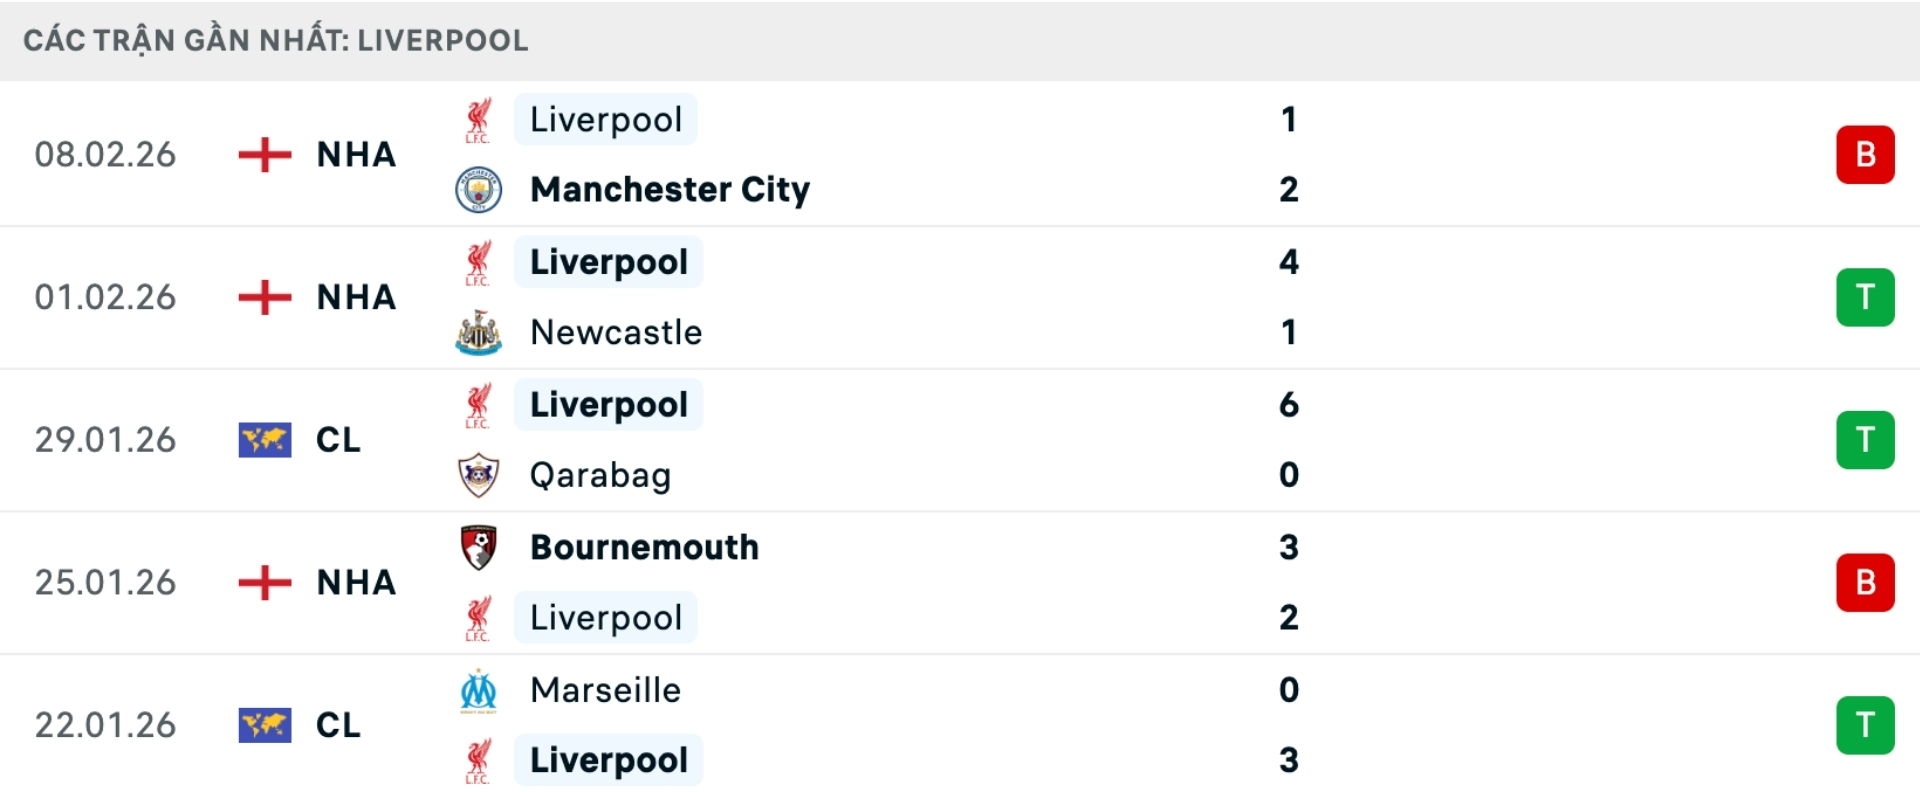Select the Manchester City logo
Image resolution: width=1920 pixels, height=792 pixels.
pos(480,190)
